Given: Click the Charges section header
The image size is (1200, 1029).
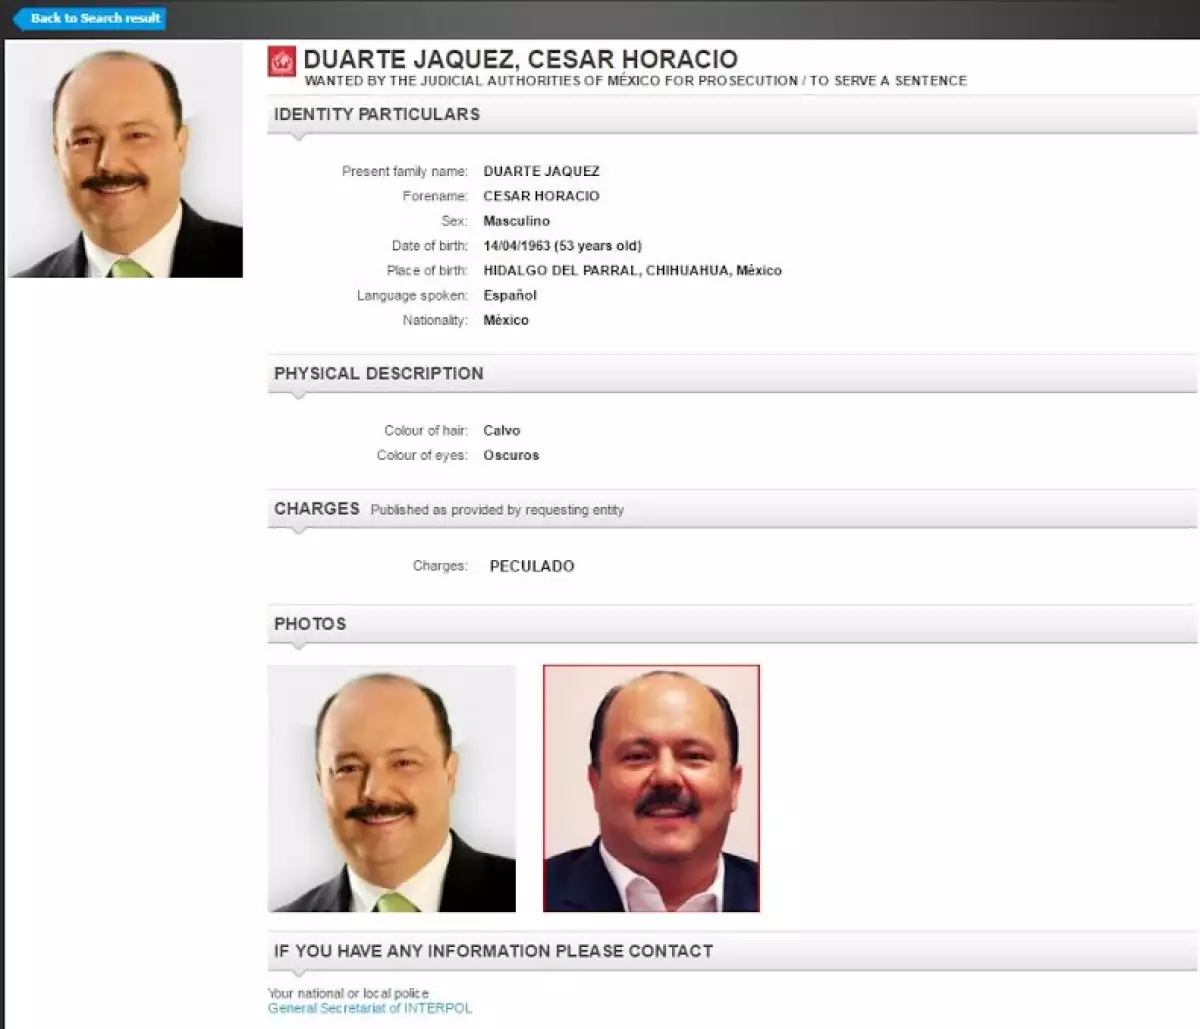Looking at the screenshot, I should (317, 508).
